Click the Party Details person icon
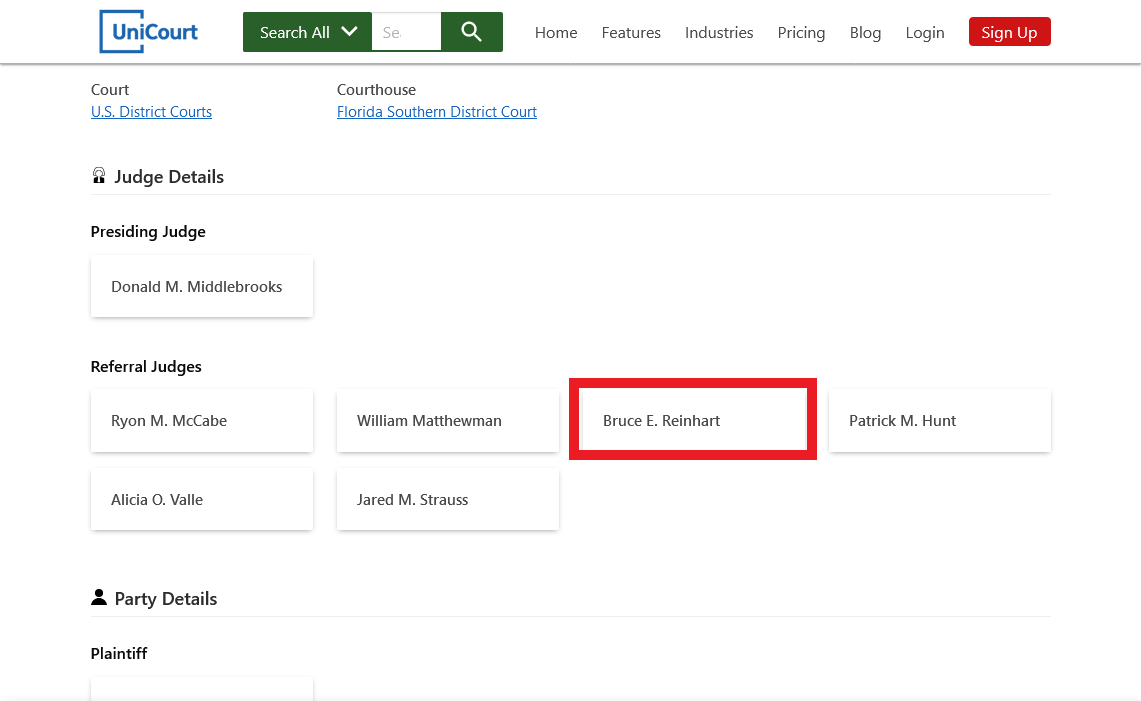This screenshot has width=1141, height=701. pos(99,598)
